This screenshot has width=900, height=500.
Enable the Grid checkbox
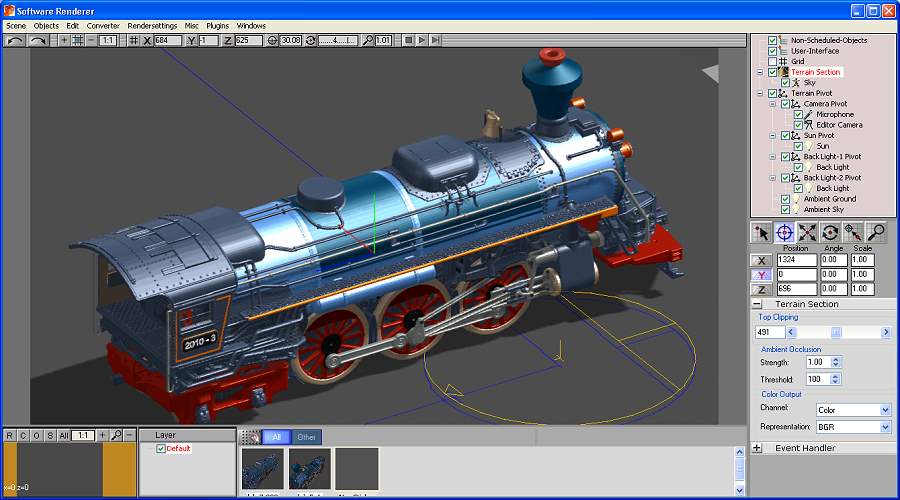[773, 61]
